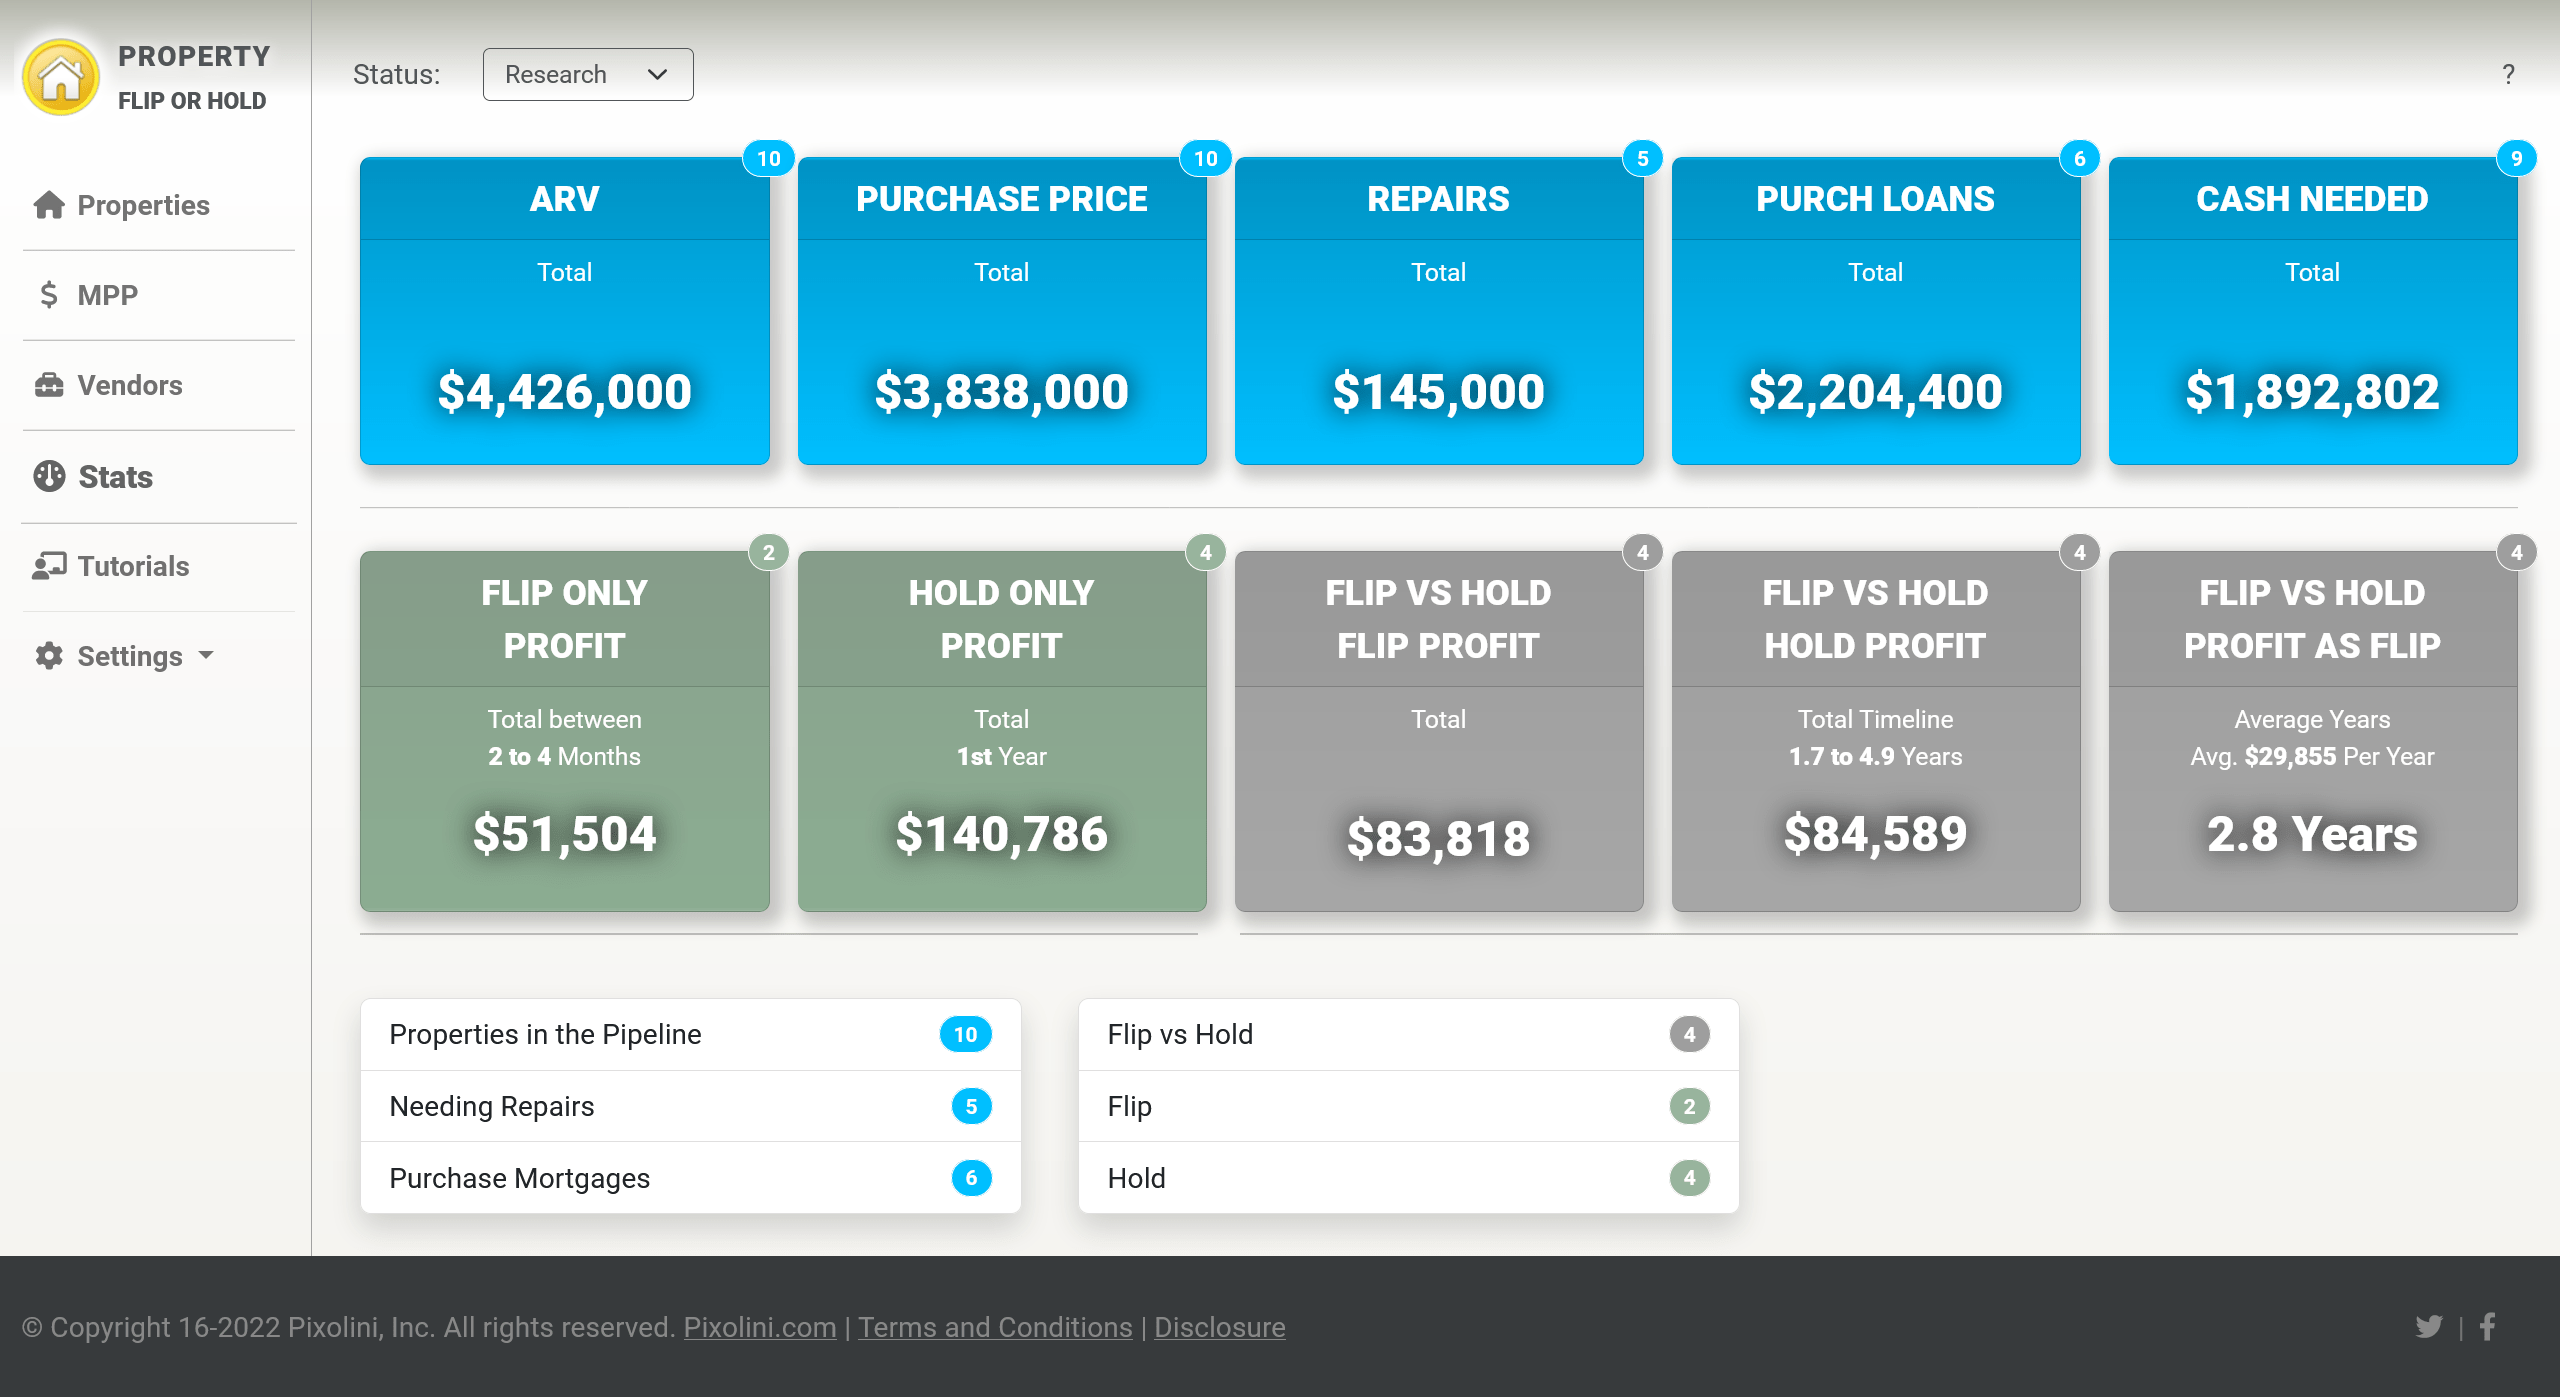Click the Vendors briefcase icon
Screen dimensions: 2560x1397
tap(48, 385)
